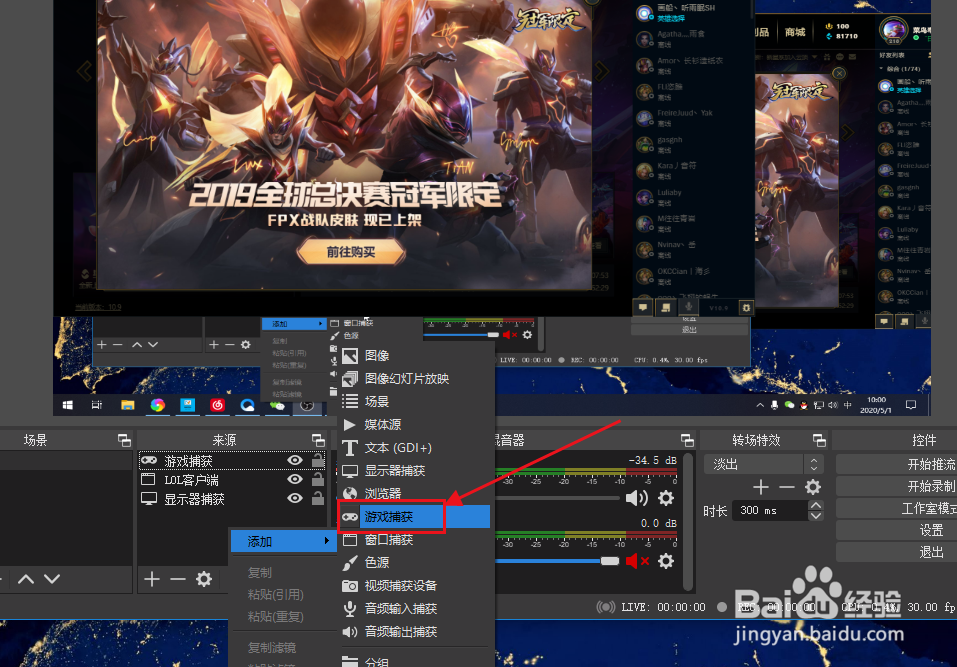Click the mixer panel vertical scrollbar
Viewport: 957px width, 667px height.
pos(688,522)
